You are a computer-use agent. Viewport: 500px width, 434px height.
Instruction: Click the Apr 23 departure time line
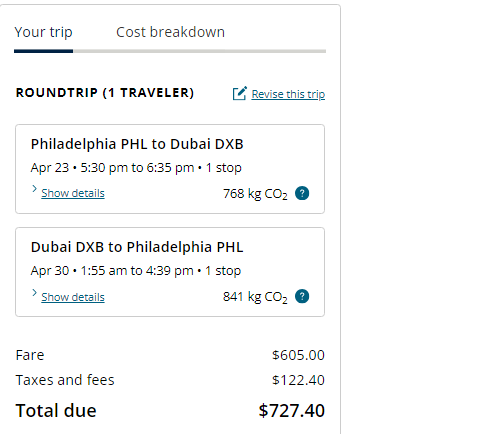point(136,168)
